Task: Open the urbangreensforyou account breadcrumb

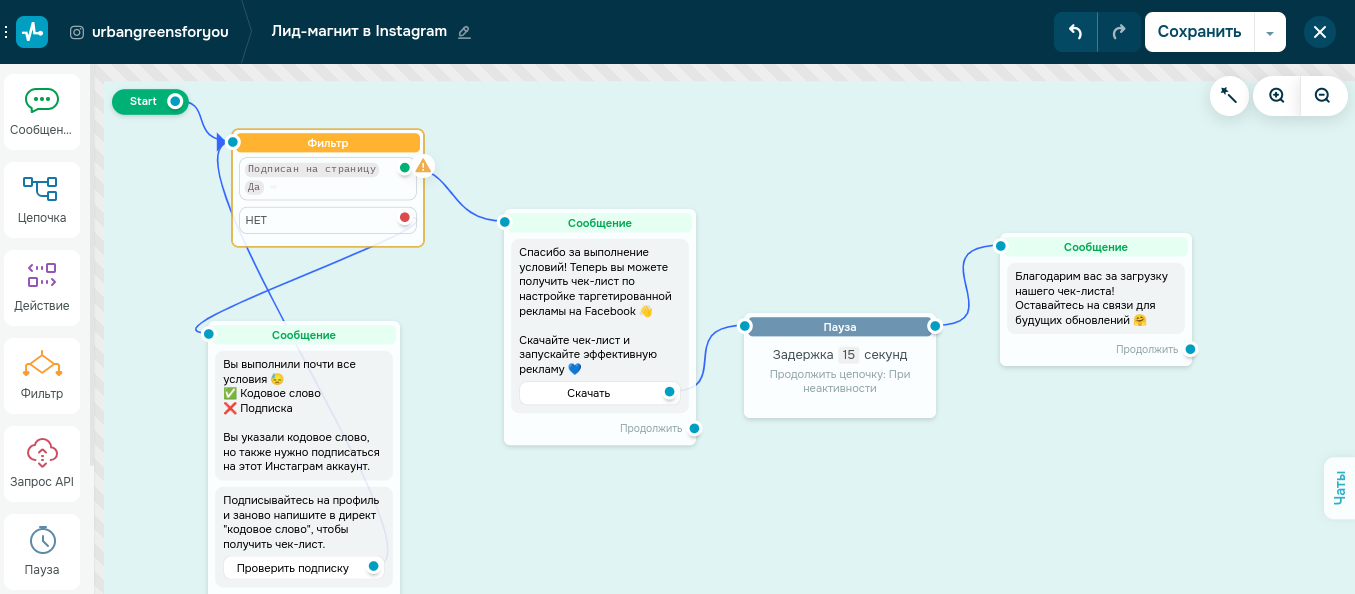Action: 160,32
